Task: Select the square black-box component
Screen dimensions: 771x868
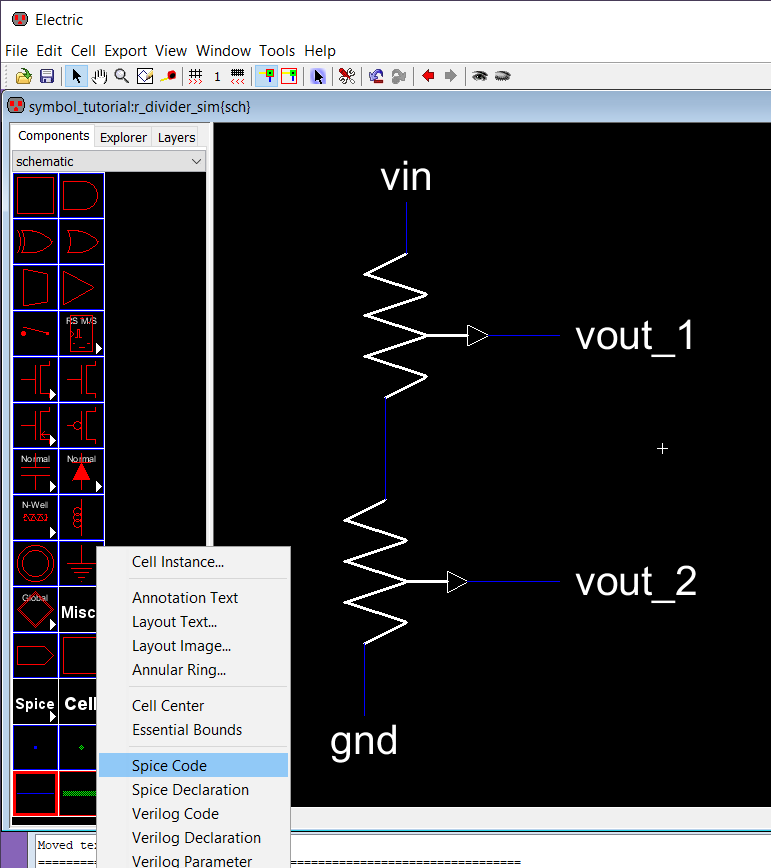Action: coord(35,195)
